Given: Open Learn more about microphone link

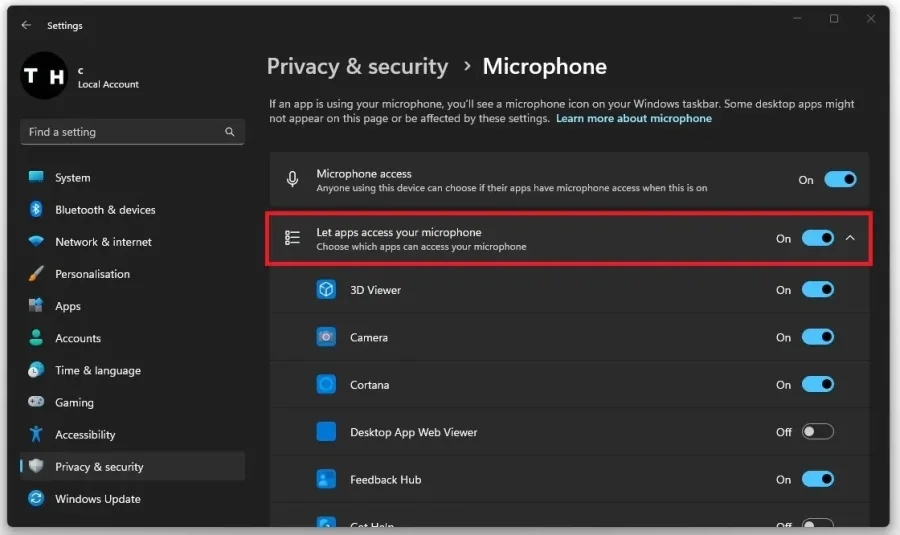Looking at the screenshot, I should click(x=634, y=118).
